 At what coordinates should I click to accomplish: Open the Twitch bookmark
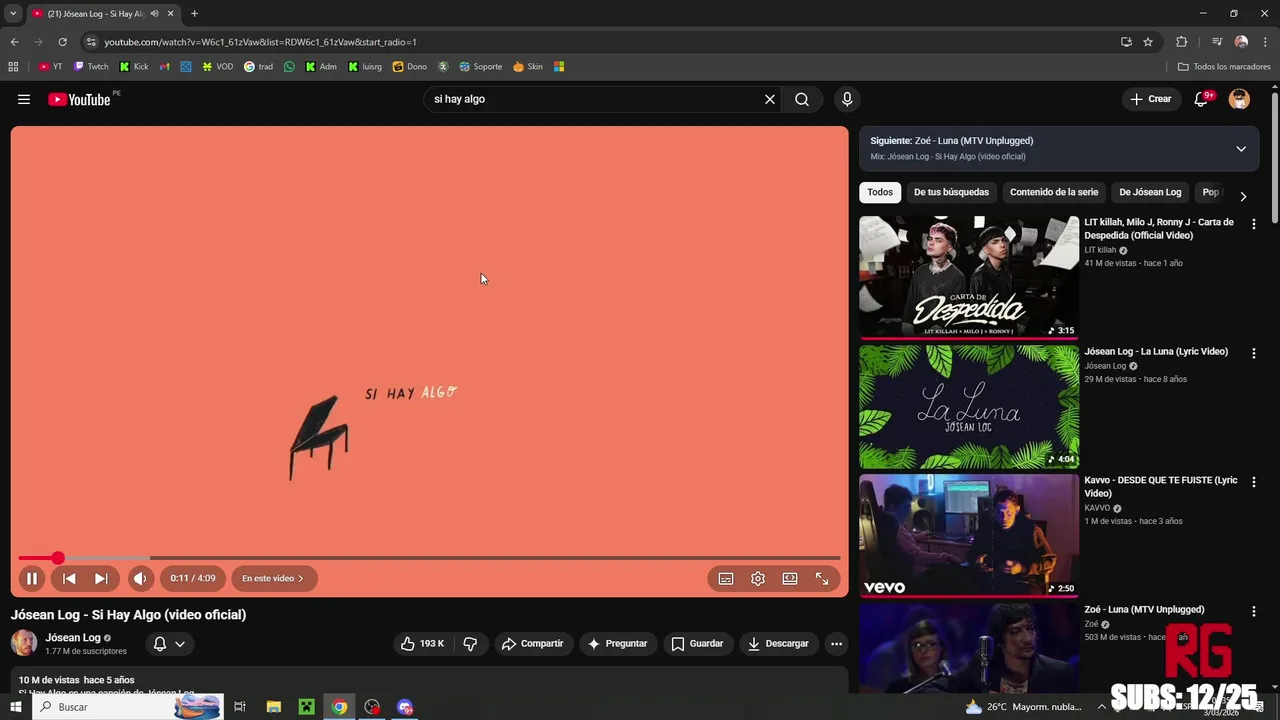tap(91, 67)
